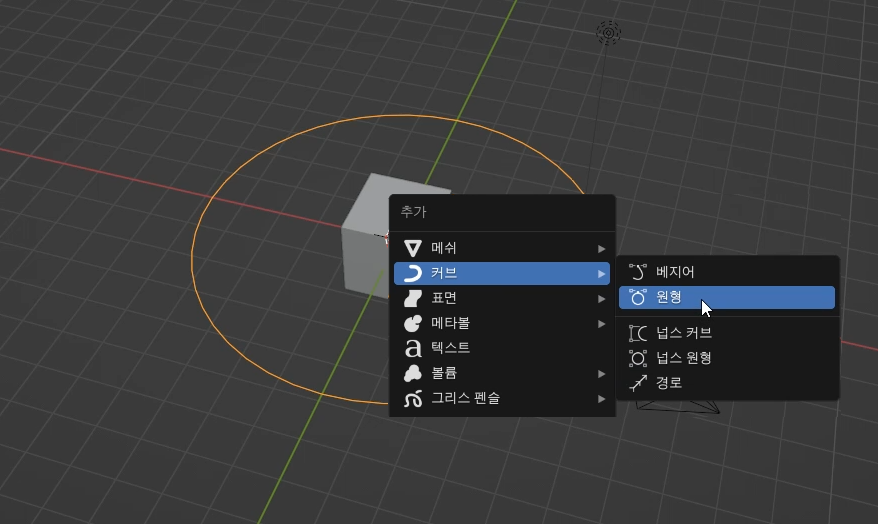878x524 pixels.
Task: Click the surface icon beside 표면
Action: pyautogui.click(x=413, y=298)
